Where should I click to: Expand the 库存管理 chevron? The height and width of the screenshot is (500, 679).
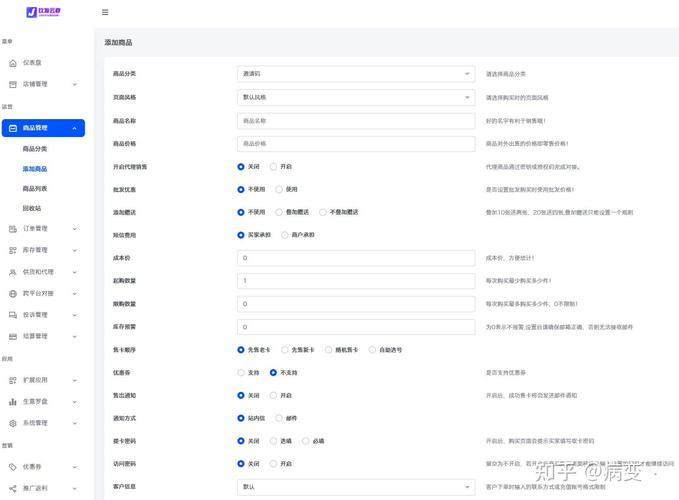74,250
